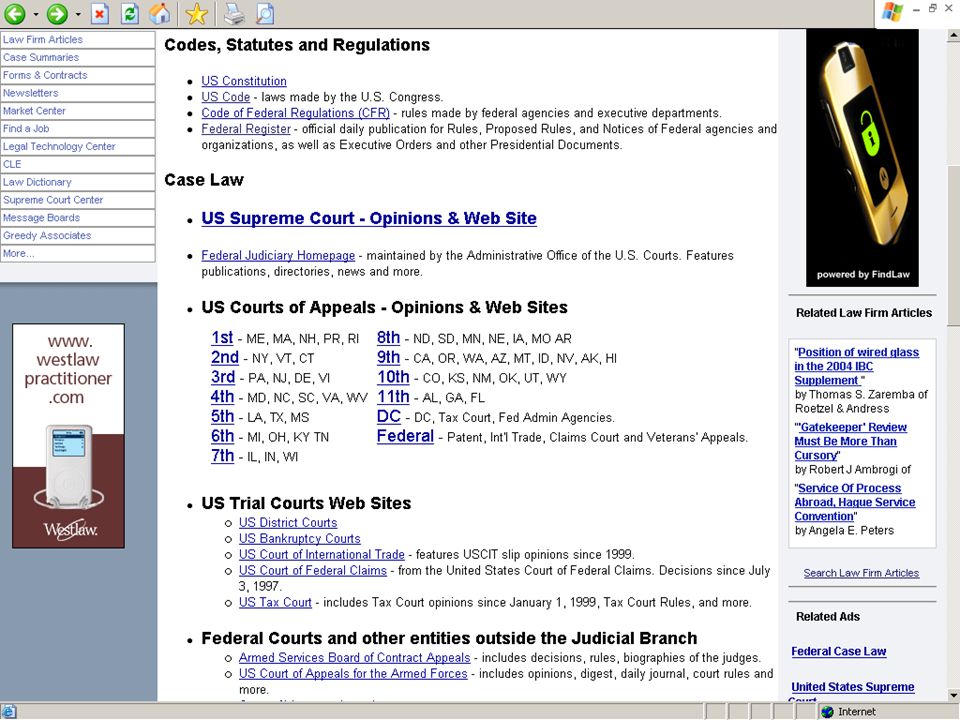Open Law Dictionary sidebar item
This screenshot has height=720, width=960.
77,182
